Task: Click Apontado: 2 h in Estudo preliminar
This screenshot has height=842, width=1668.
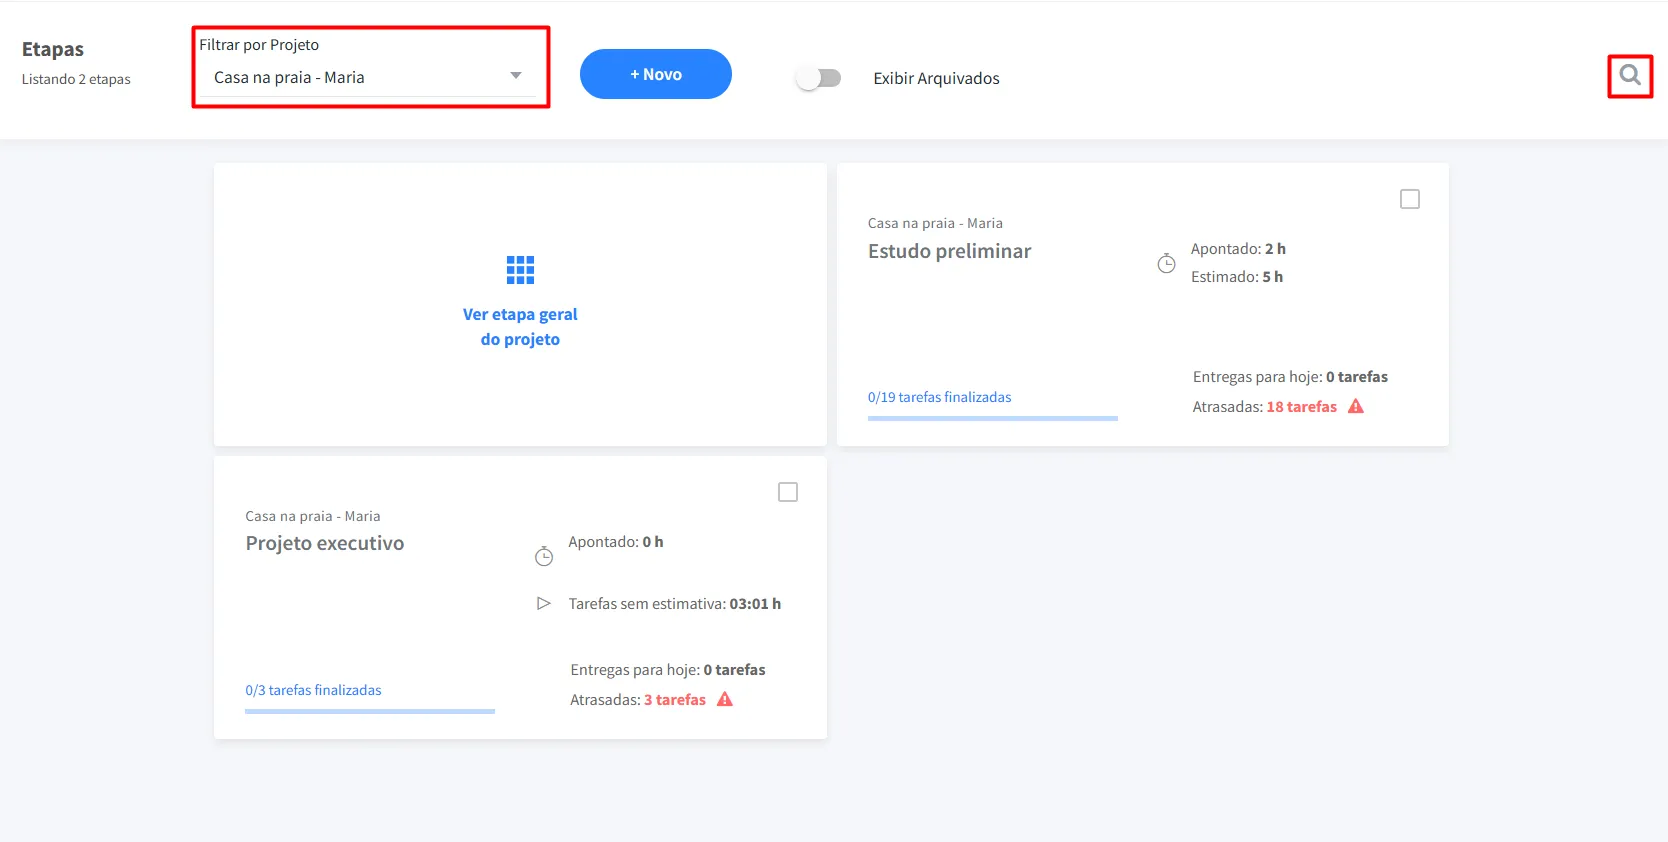Action: 1238,249
